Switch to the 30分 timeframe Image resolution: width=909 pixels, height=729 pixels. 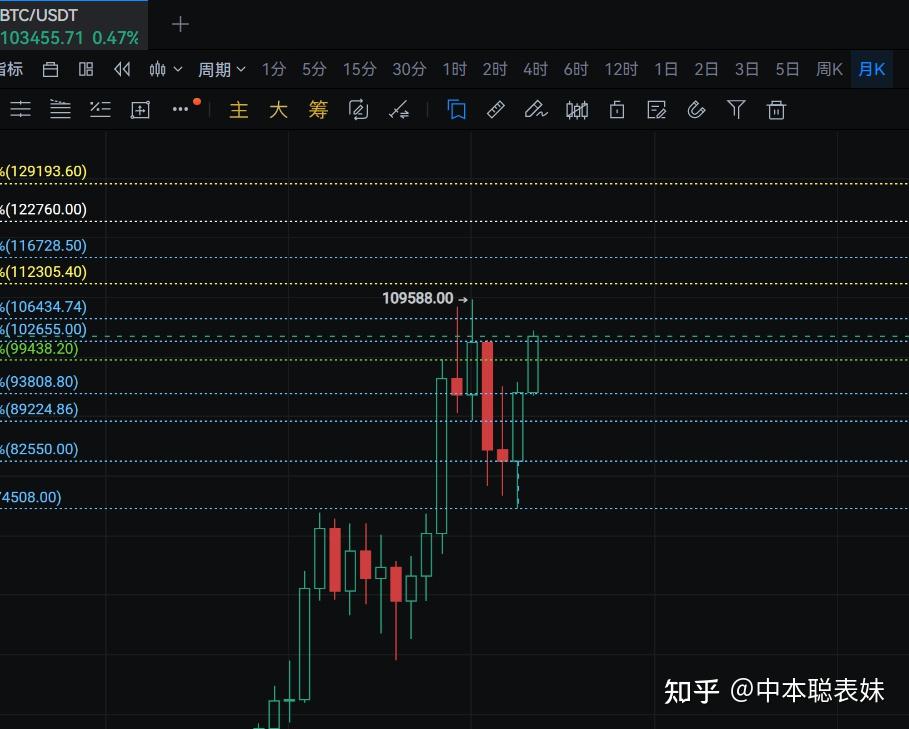coord(409,70)
